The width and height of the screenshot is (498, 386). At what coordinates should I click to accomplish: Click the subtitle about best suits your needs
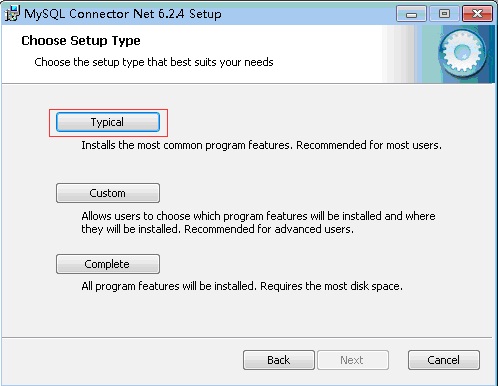pos(154,62)
